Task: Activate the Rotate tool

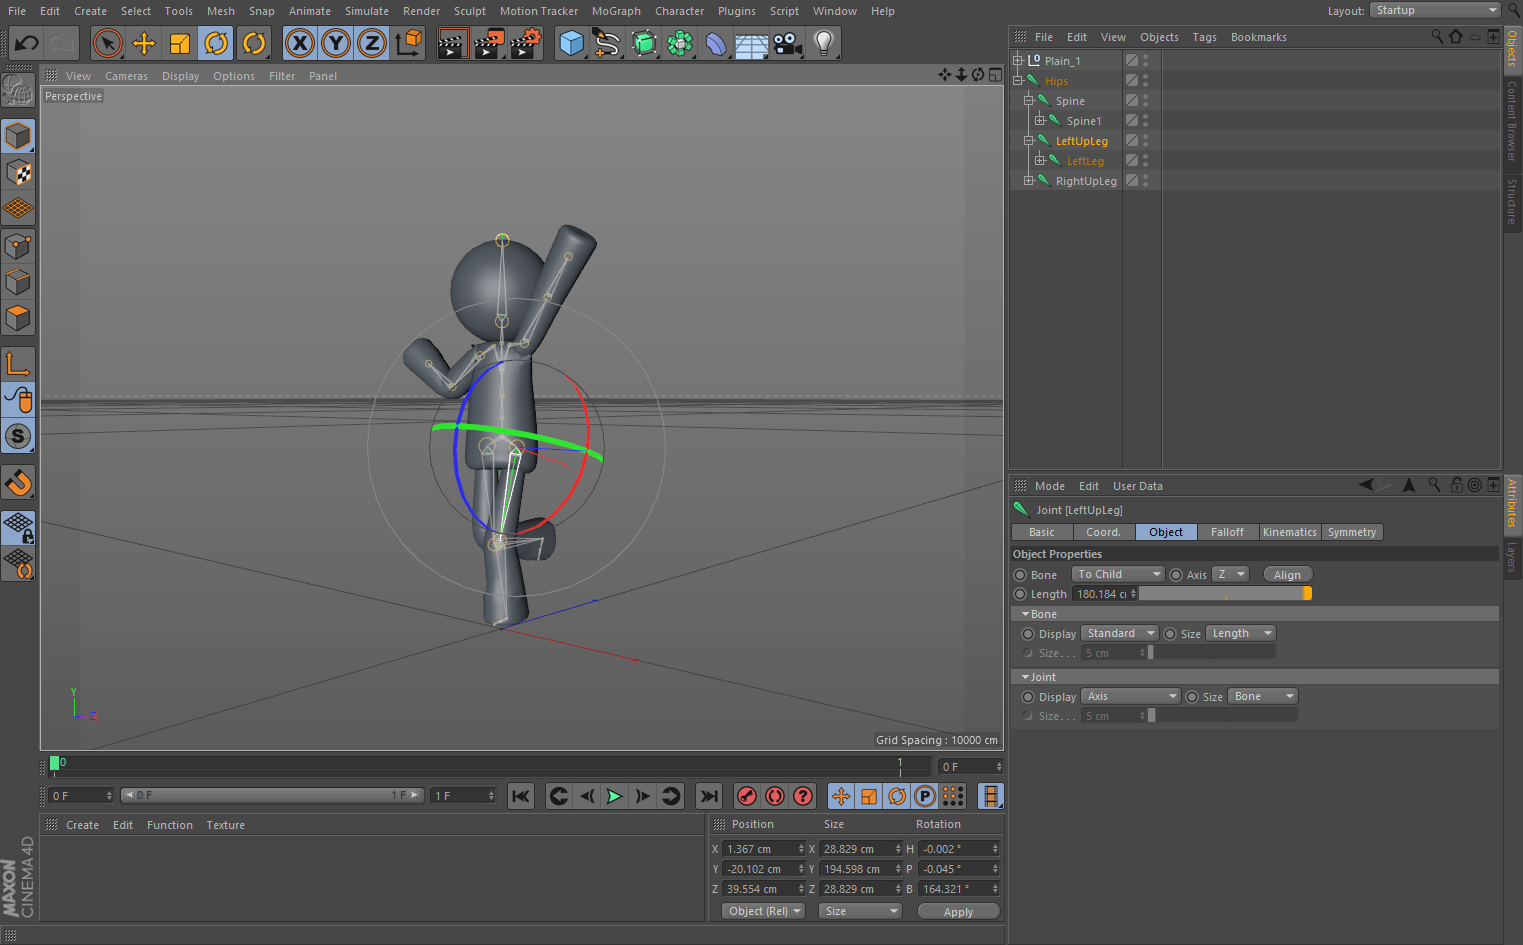Action: coord(216,43)
